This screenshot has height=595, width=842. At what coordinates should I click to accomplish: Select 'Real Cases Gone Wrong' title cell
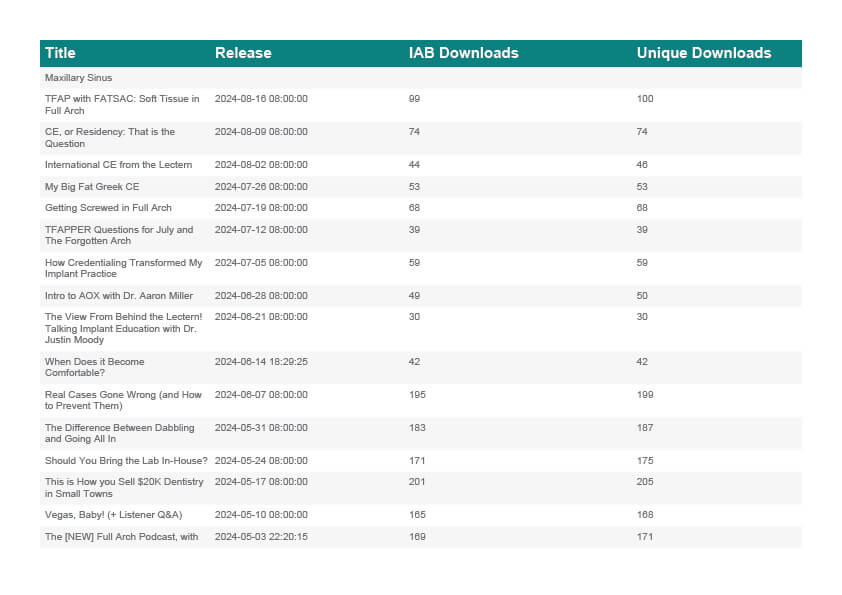(x=123, y=400)
